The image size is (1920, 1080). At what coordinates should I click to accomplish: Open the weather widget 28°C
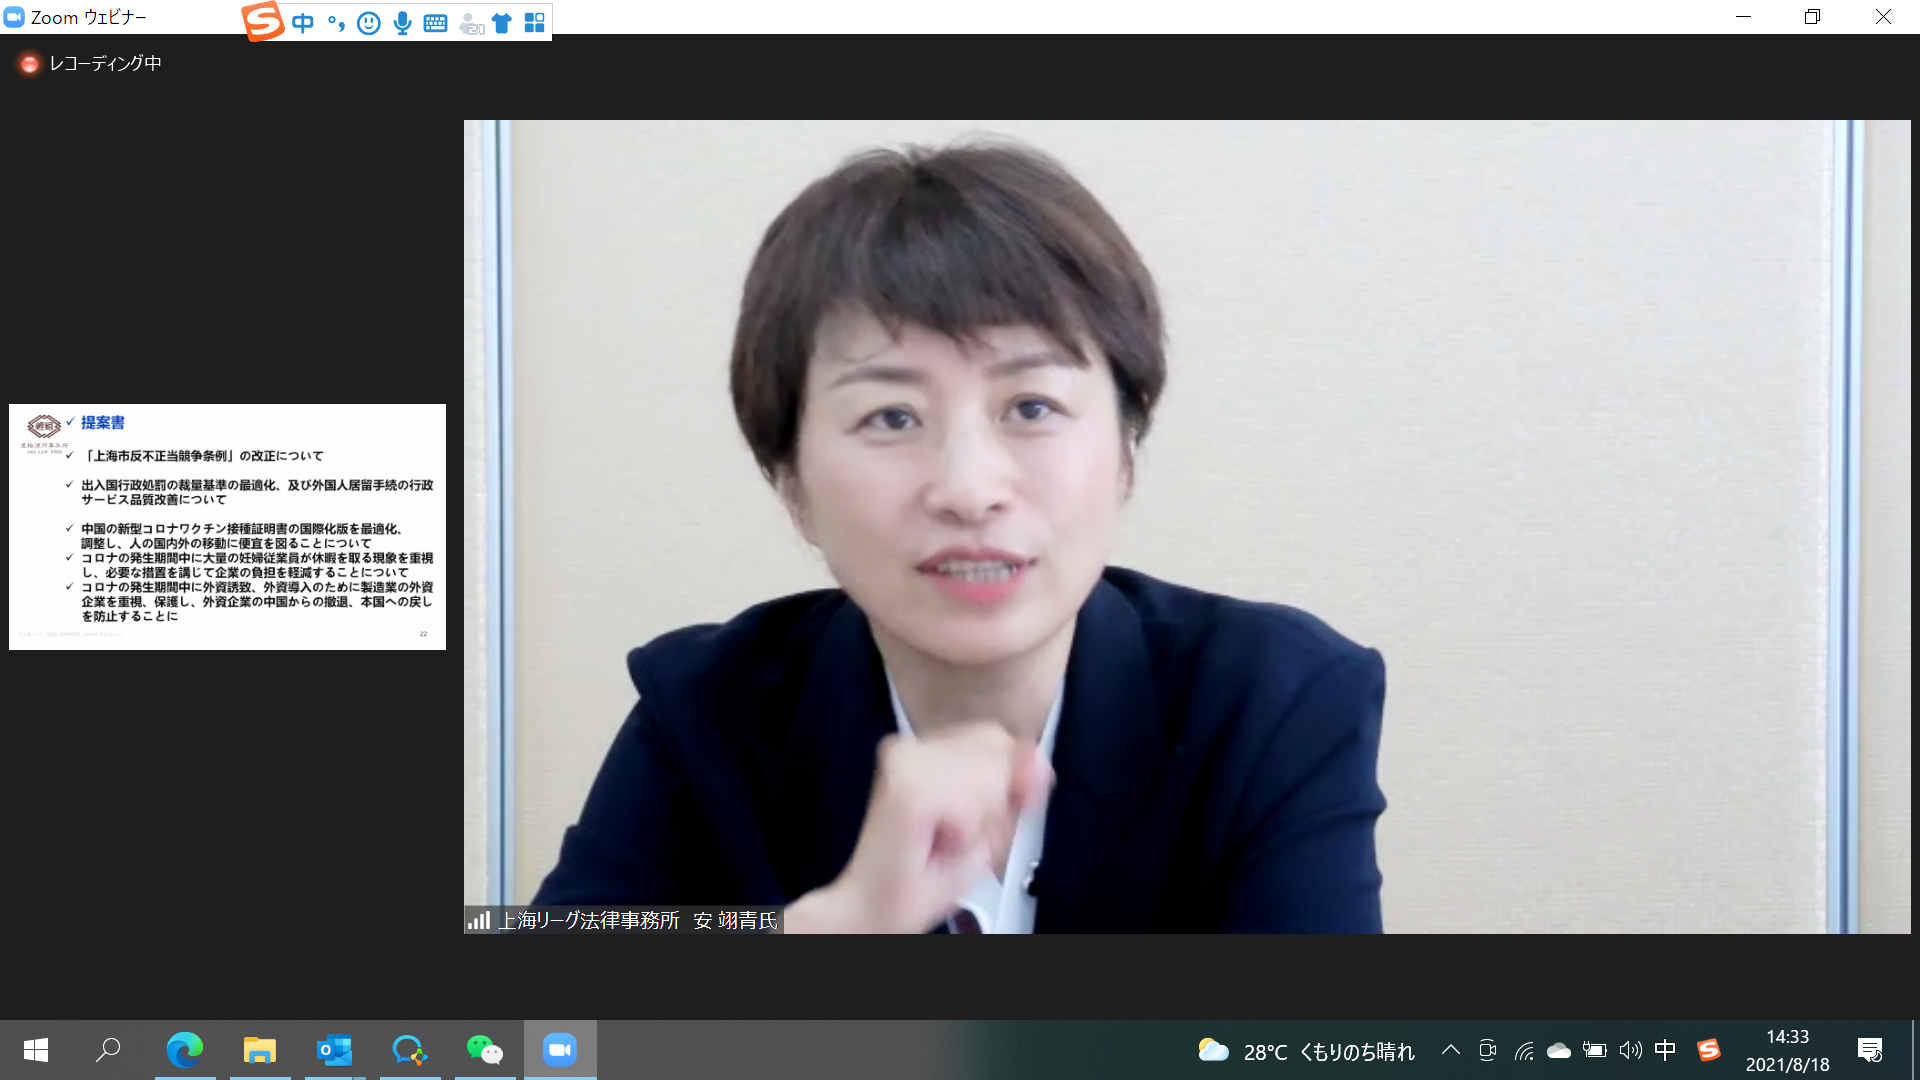coord(1306,1051)
